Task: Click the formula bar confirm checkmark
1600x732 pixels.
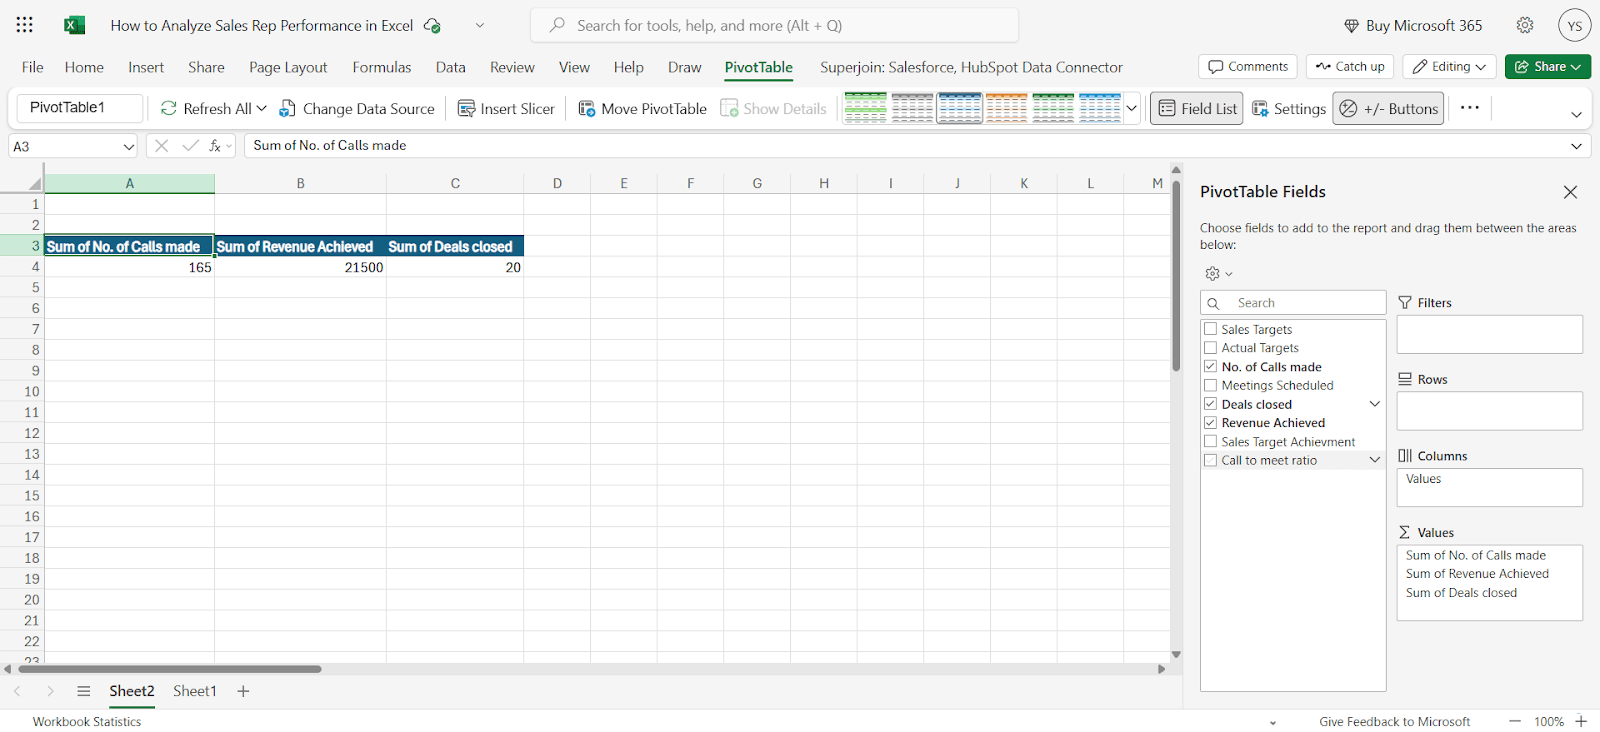Action: [x=190, y=146]
